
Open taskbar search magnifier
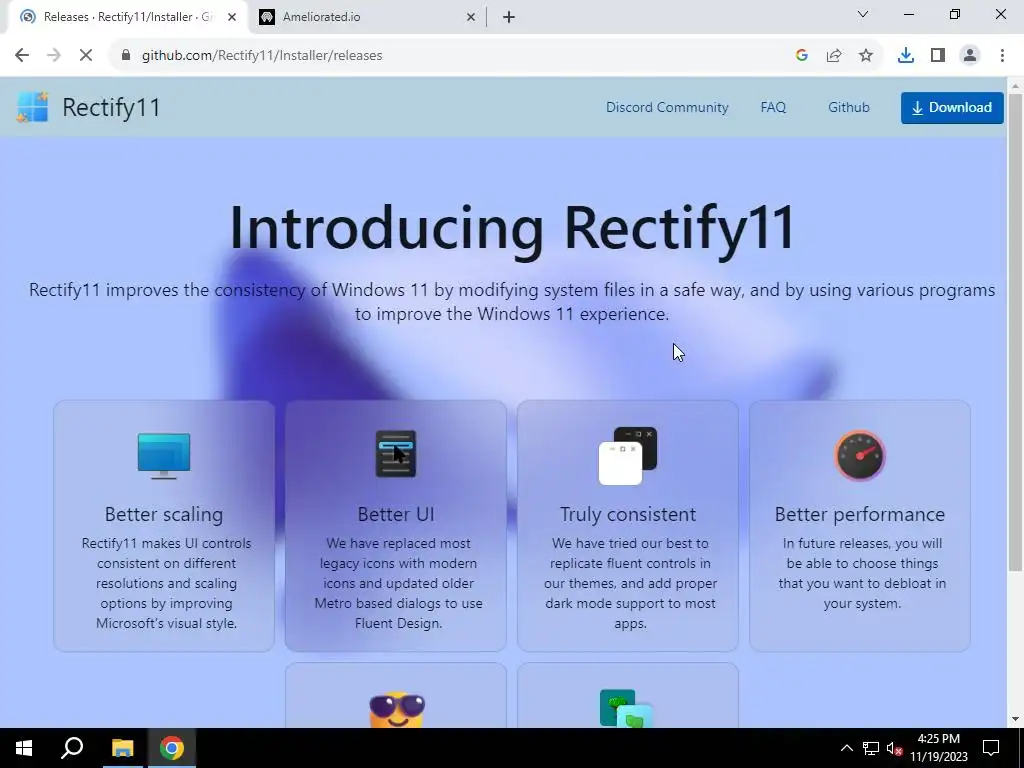[x=72, y=748]
